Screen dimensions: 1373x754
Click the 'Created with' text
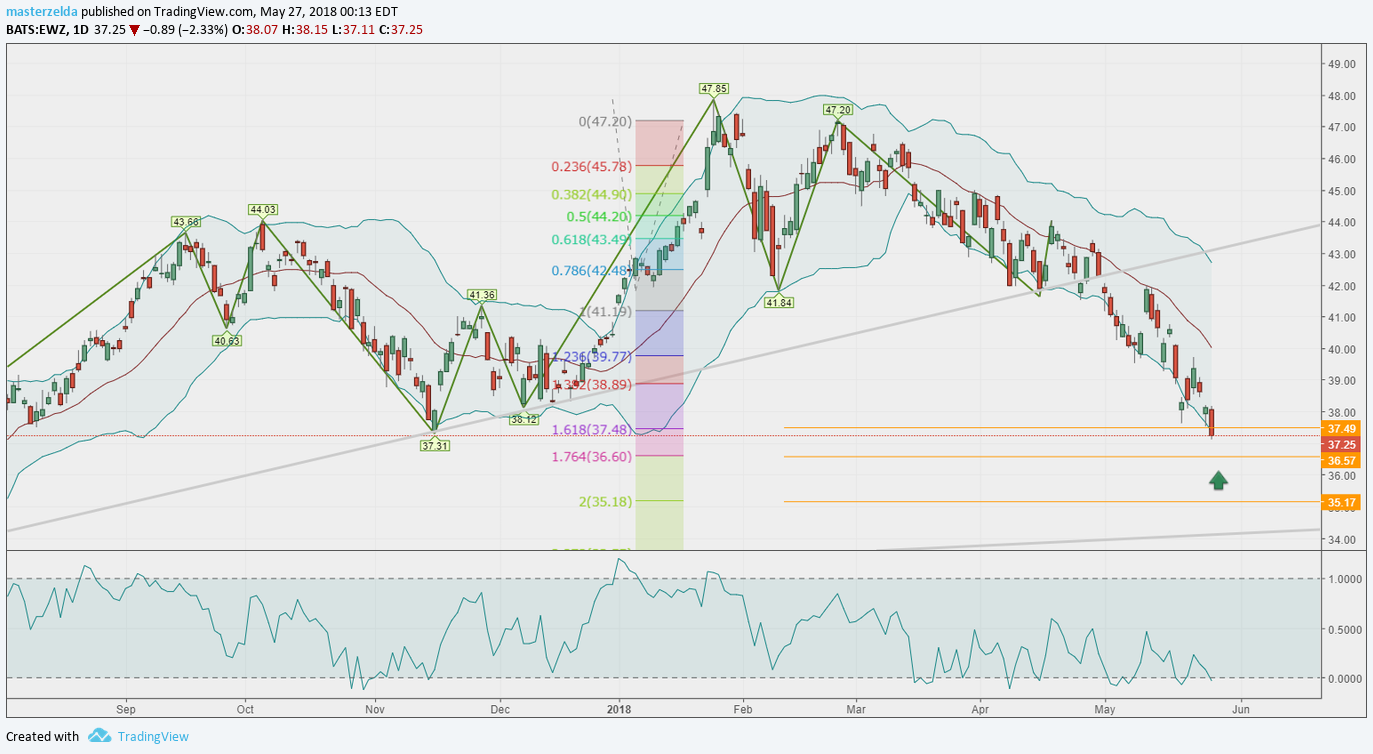(x=42, y=736)
